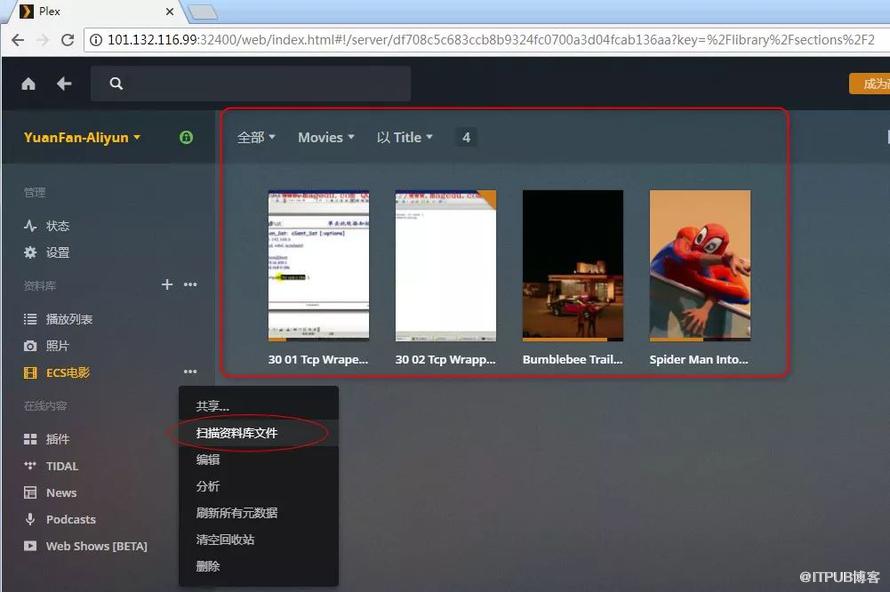Screen dimensions: 890x592
Task: Expand the YuanFan-Aliyun server dropdown
Action: [82, 138]
